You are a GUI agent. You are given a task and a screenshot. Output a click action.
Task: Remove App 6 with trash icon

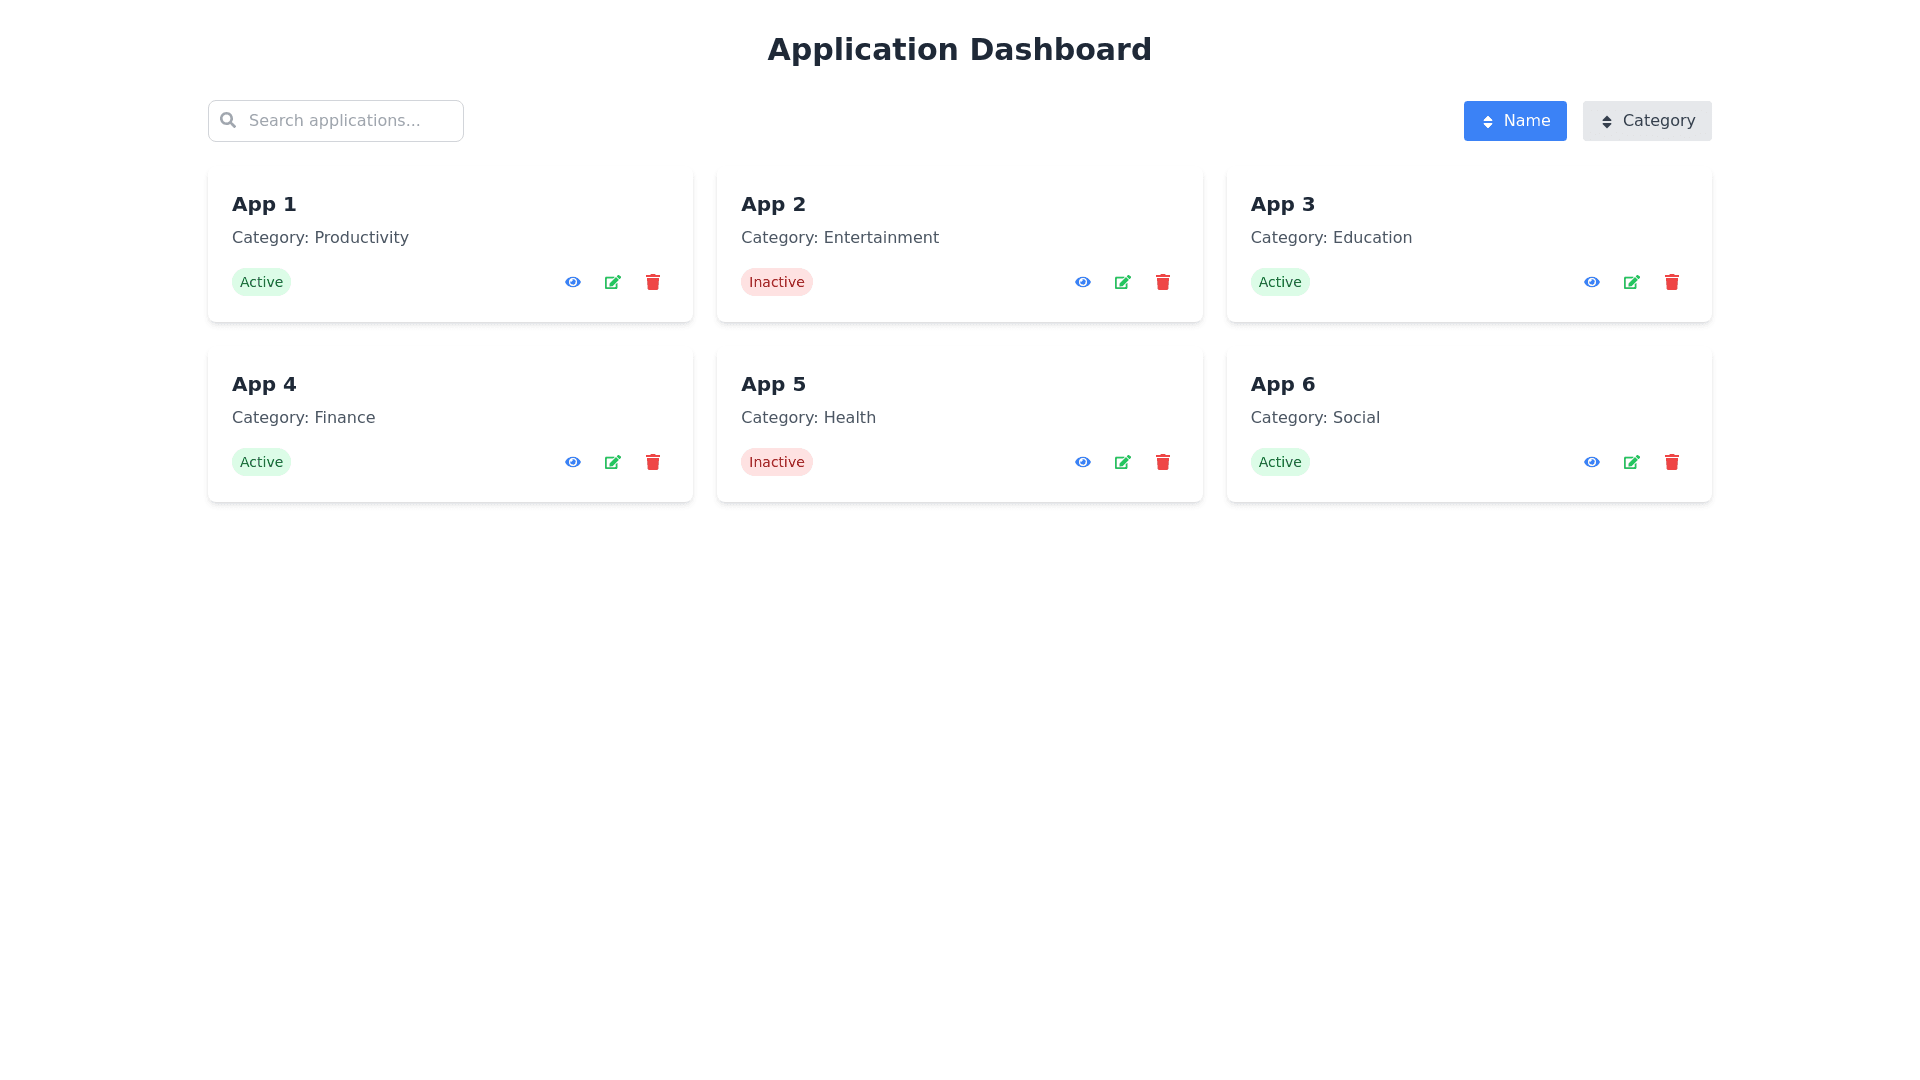tap(1671, 462)
